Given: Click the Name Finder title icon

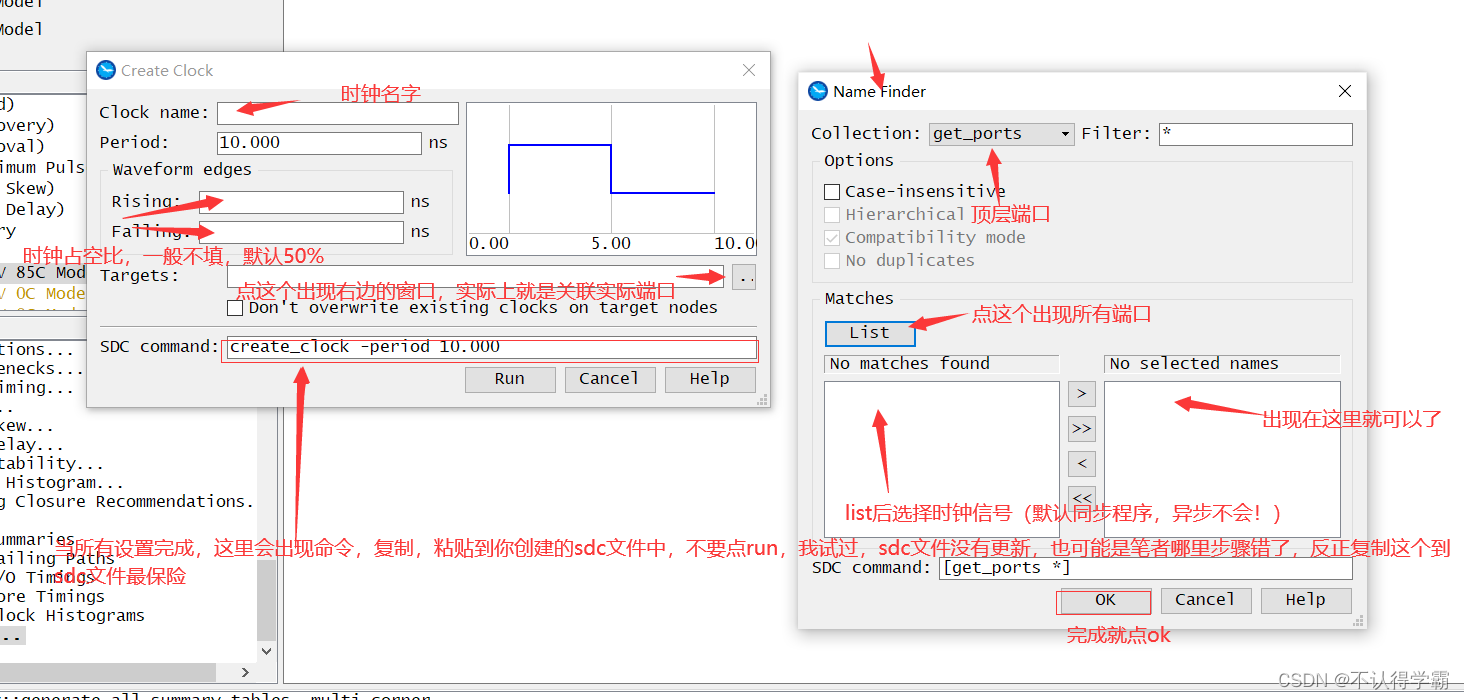Looking at the screenshot, I should [818, 91].
